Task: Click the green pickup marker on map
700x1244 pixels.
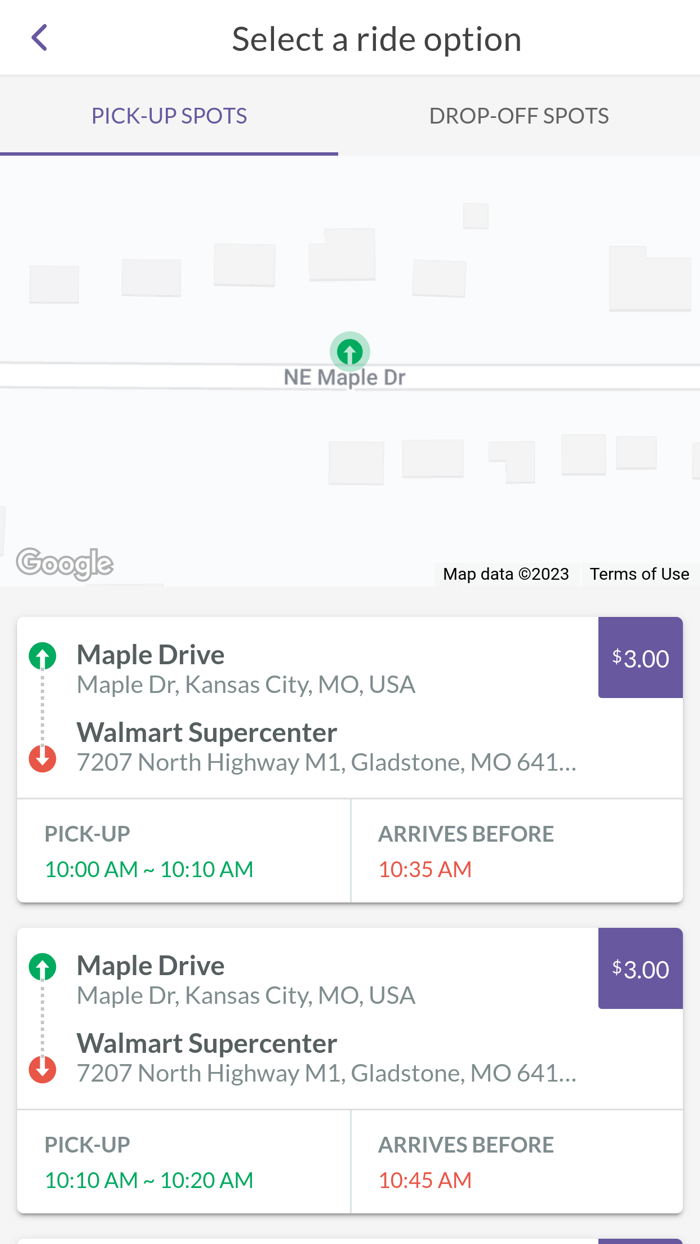Action: coord(350,352)
